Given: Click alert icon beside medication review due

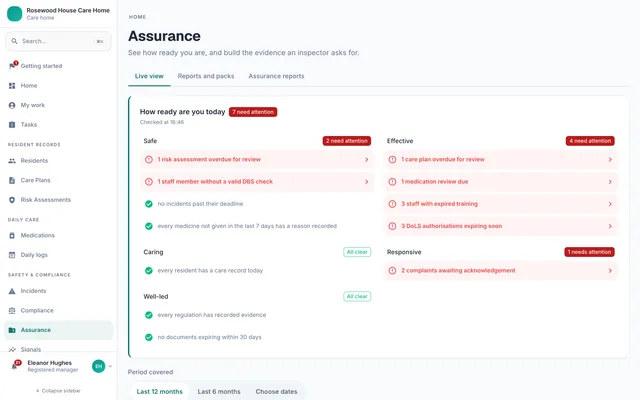Looking at the screenshot, I should pos(392,182).
